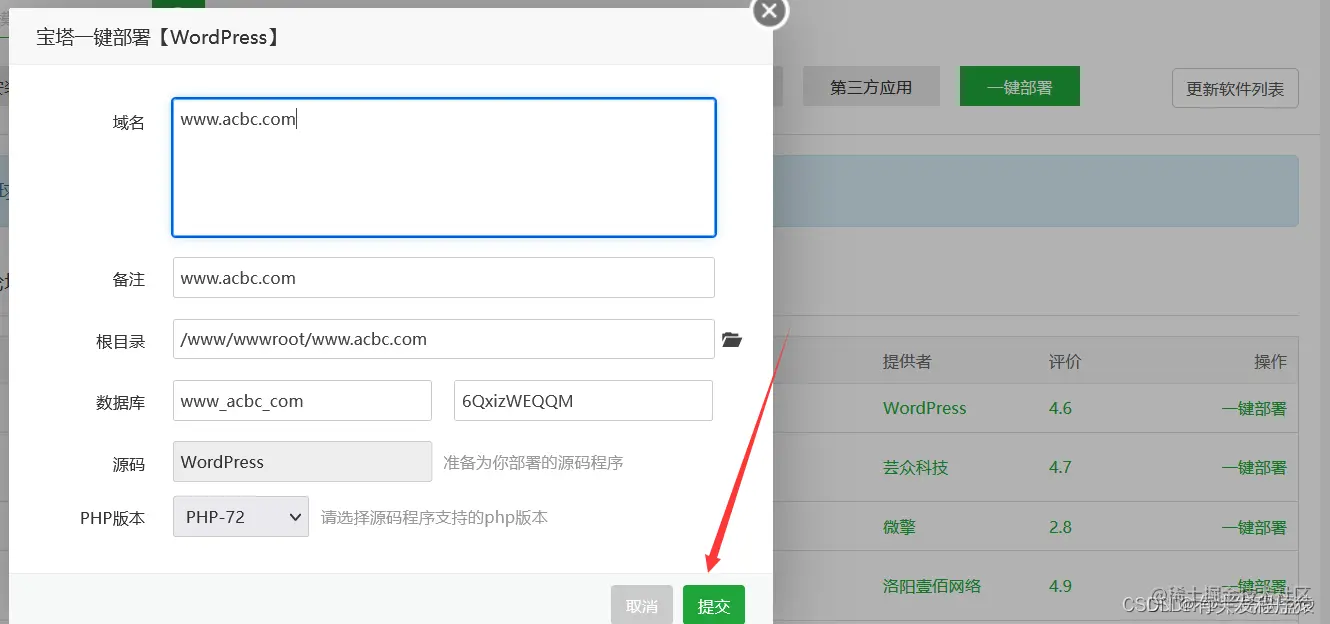Edit the root directory path field
Image resolution: width=1330 pixels, height=624 pixels.
point(444,339)
